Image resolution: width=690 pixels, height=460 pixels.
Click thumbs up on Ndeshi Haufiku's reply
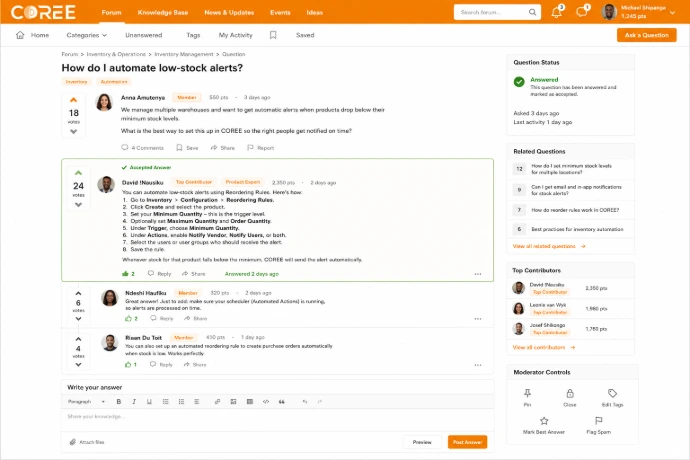[x=128, y=318]
